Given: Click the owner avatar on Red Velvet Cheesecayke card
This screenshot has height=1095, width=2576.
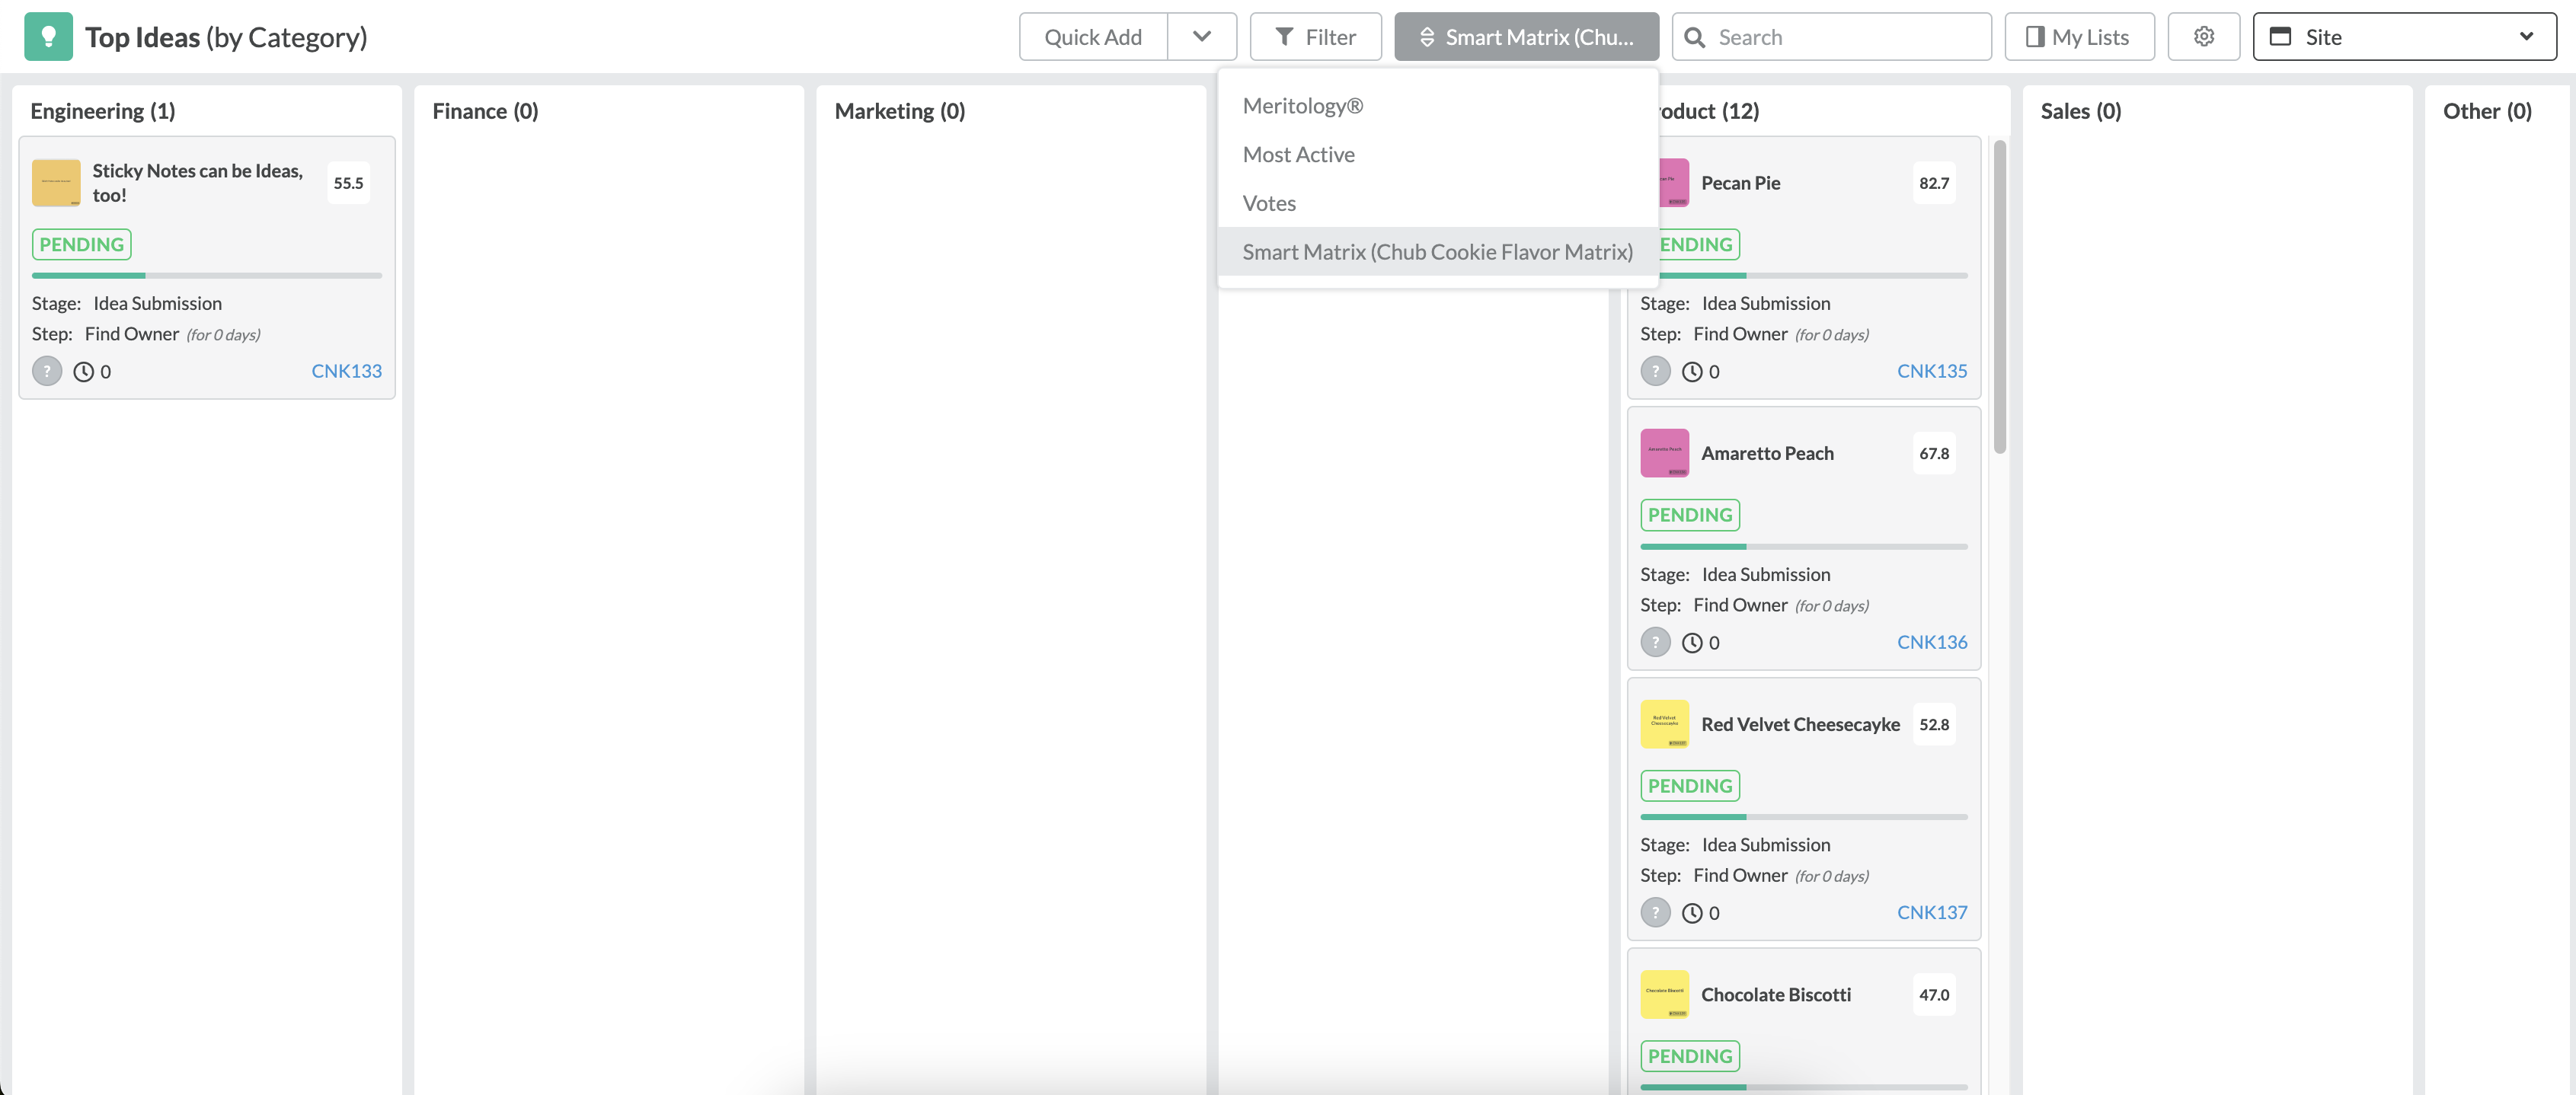Looking at the screenshot, I should (1655, 912).
